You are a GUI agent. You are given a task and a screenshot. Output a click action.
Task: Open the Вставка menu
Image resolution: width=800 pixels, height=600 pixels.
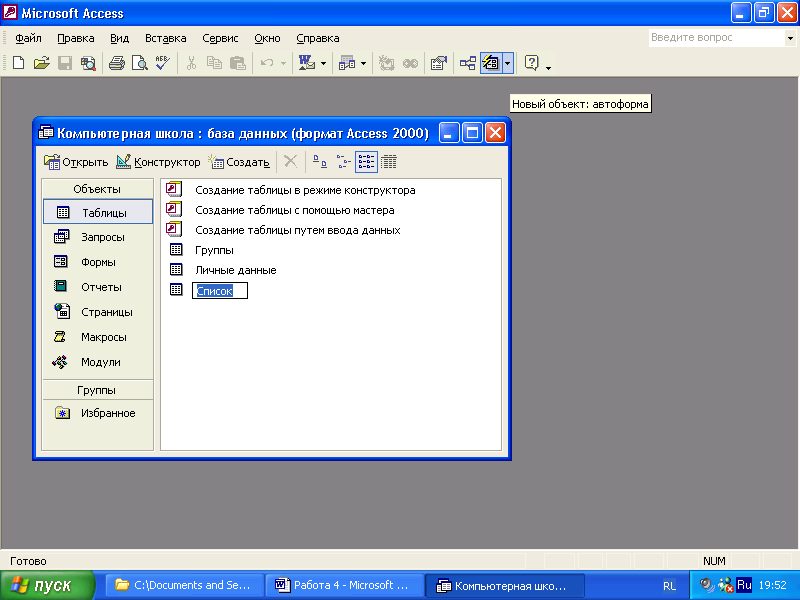165,38
